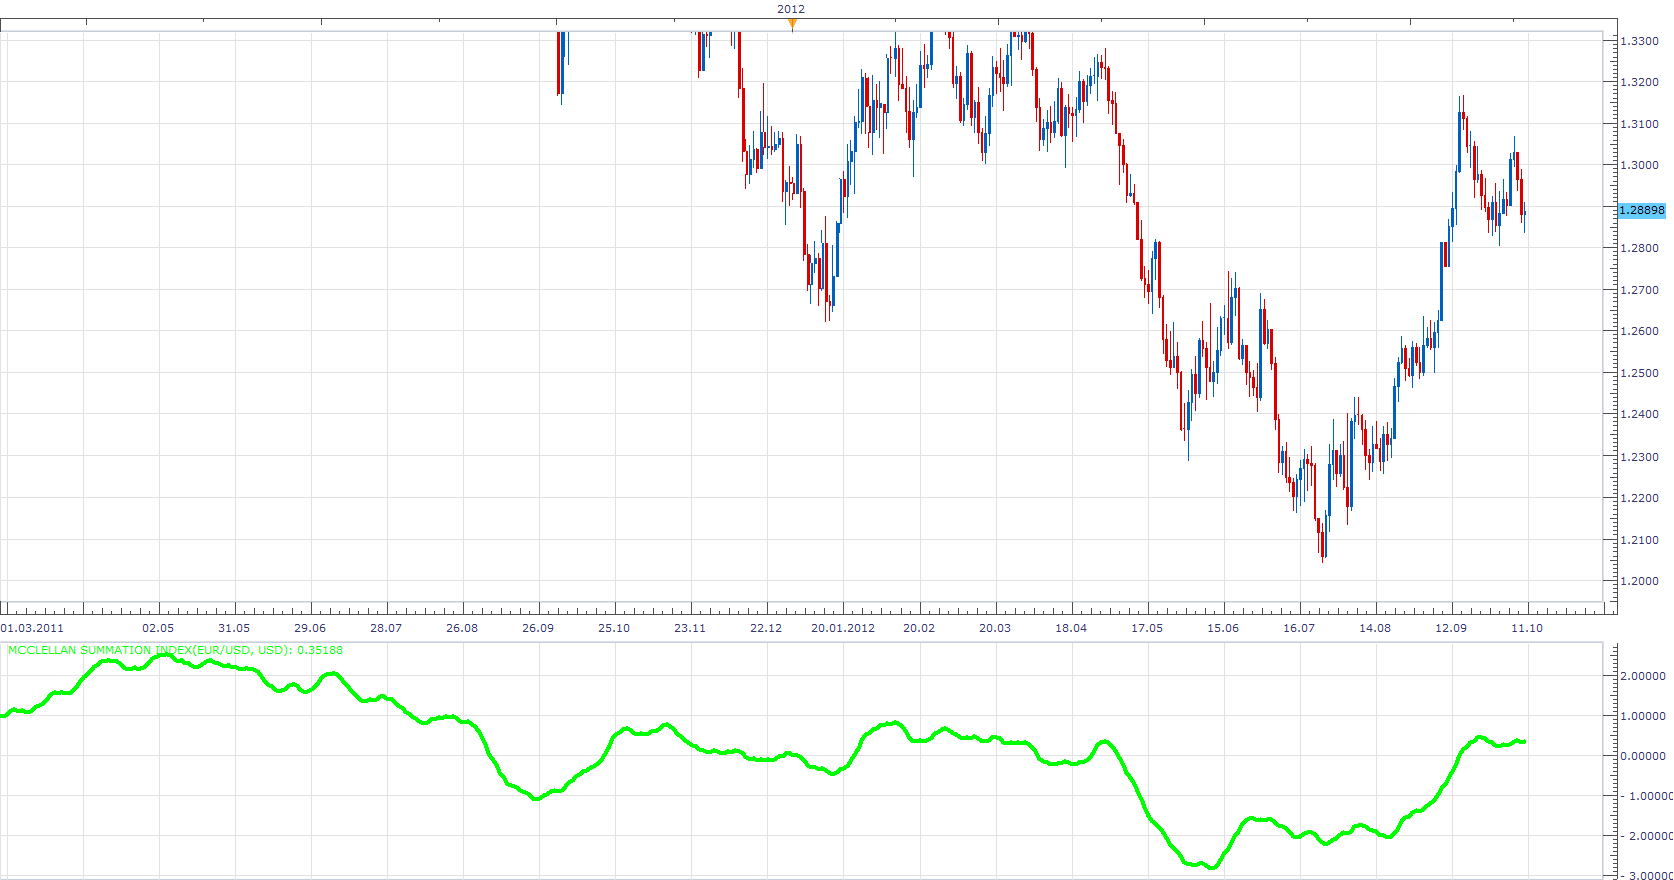Click the 26.08 date on the time axis

point(462,628)
